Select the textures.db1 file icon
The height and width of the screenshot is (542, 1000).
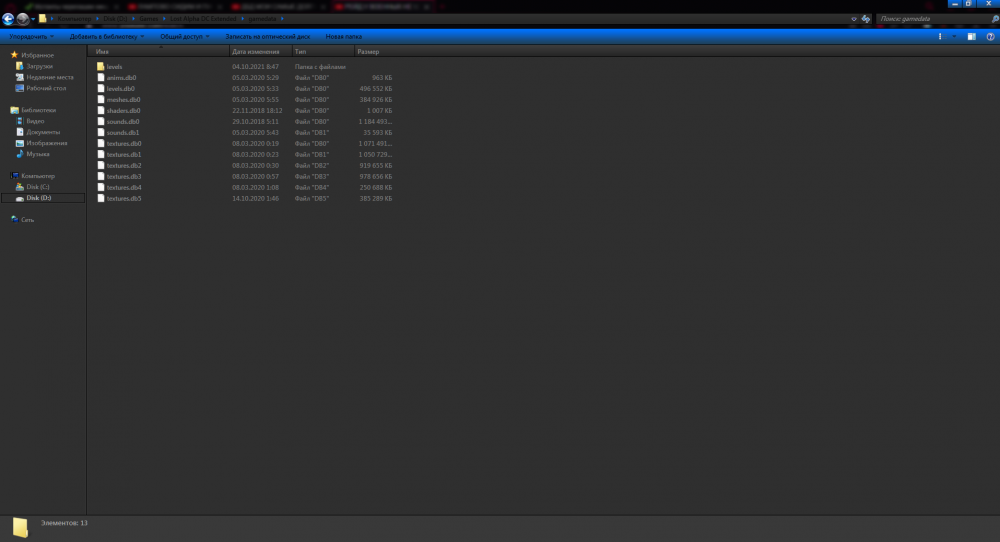point(101,154)
